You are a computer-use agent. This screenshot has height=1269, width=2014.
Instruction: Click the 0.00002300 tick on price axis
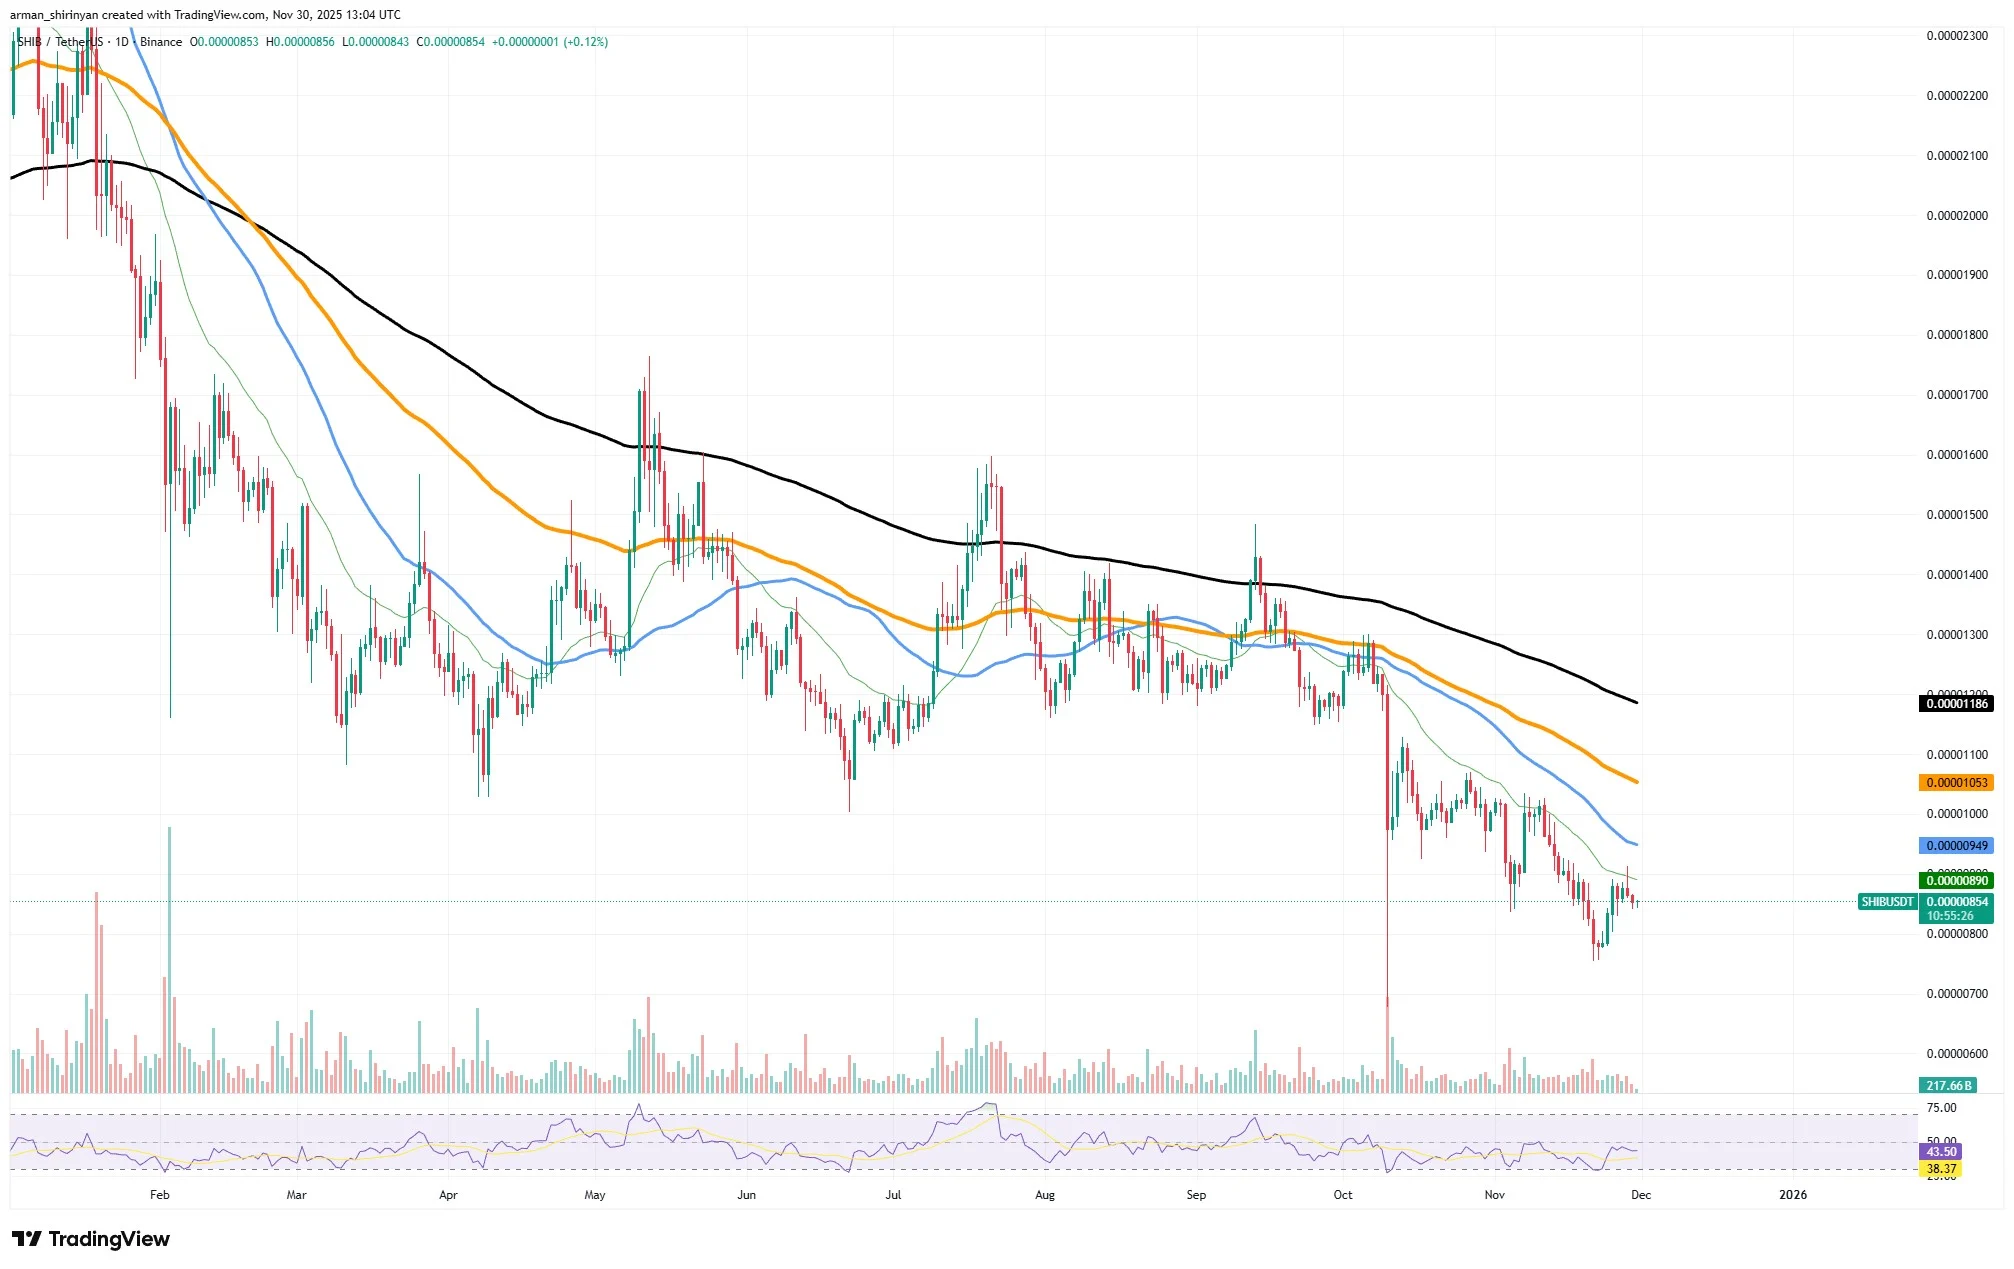coord(1956,36)
